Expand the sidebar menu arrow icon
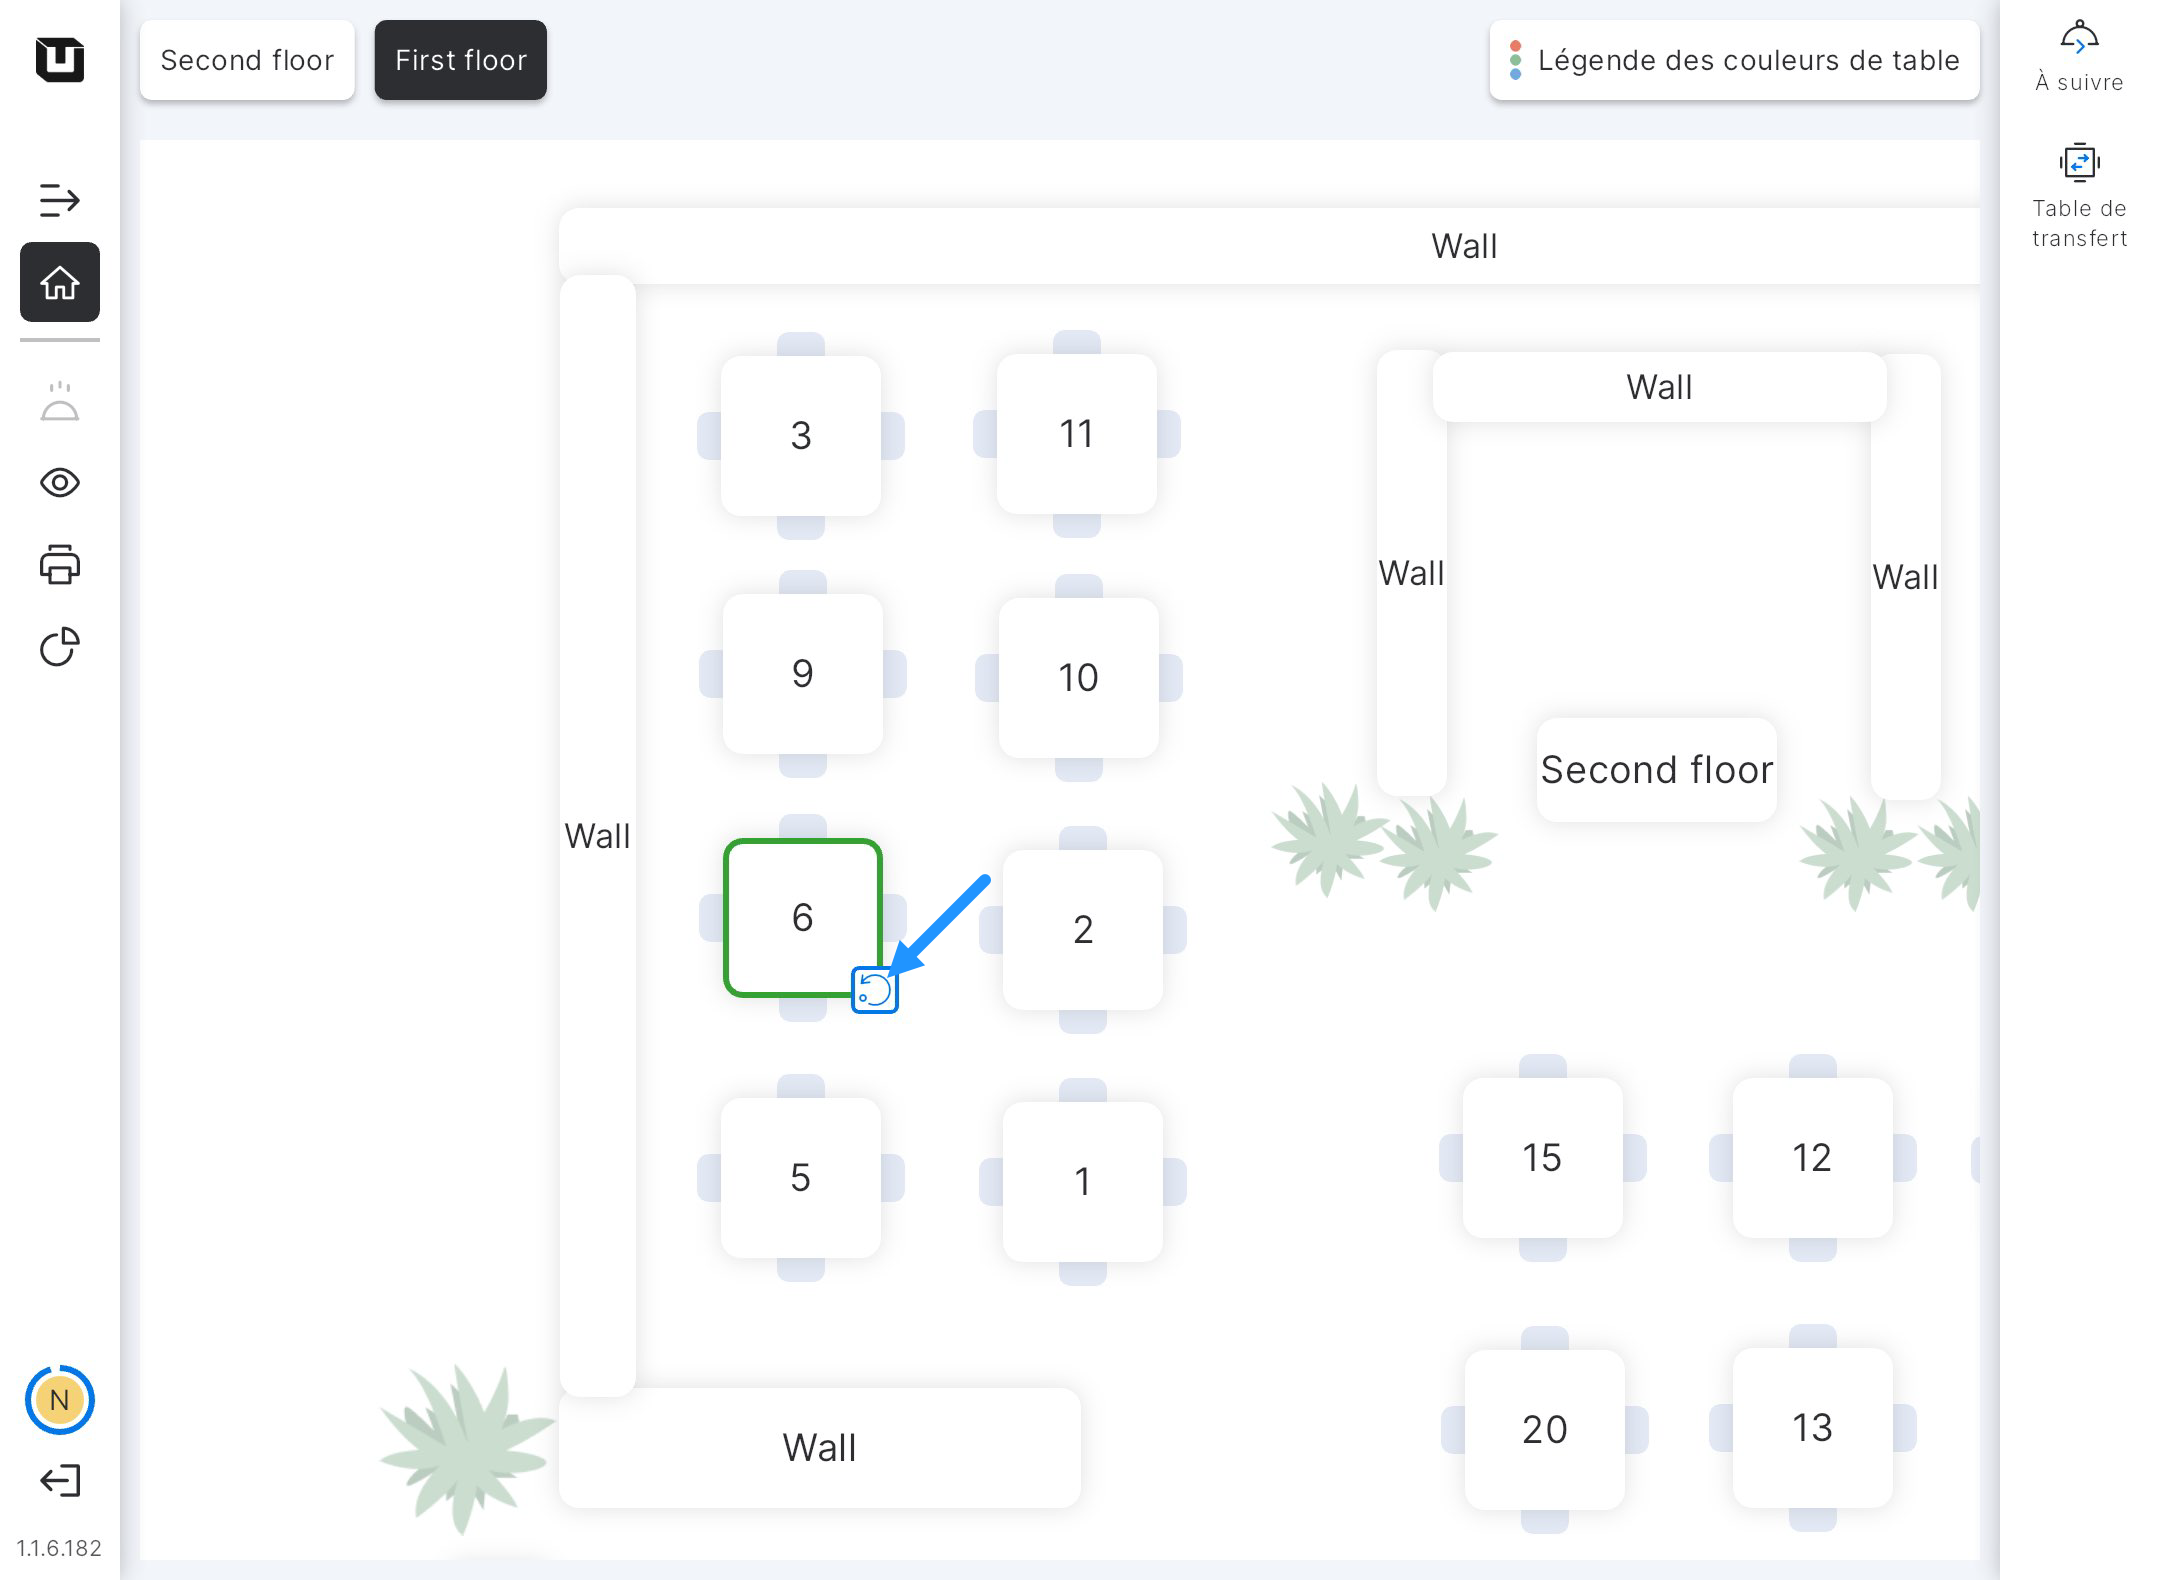This screenshot has width=2160, height=1580. (59, 200)
